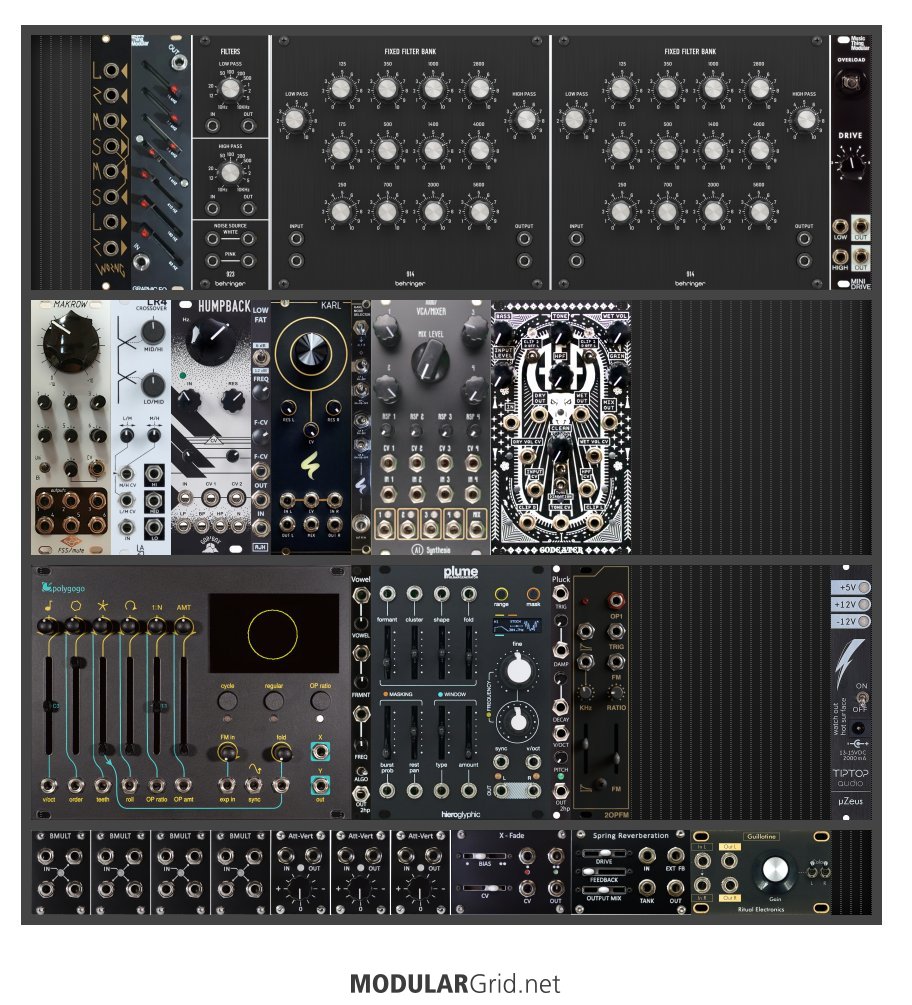
Task: Click the 2OPFM RATIO knob
Action: tap(616, 692)
